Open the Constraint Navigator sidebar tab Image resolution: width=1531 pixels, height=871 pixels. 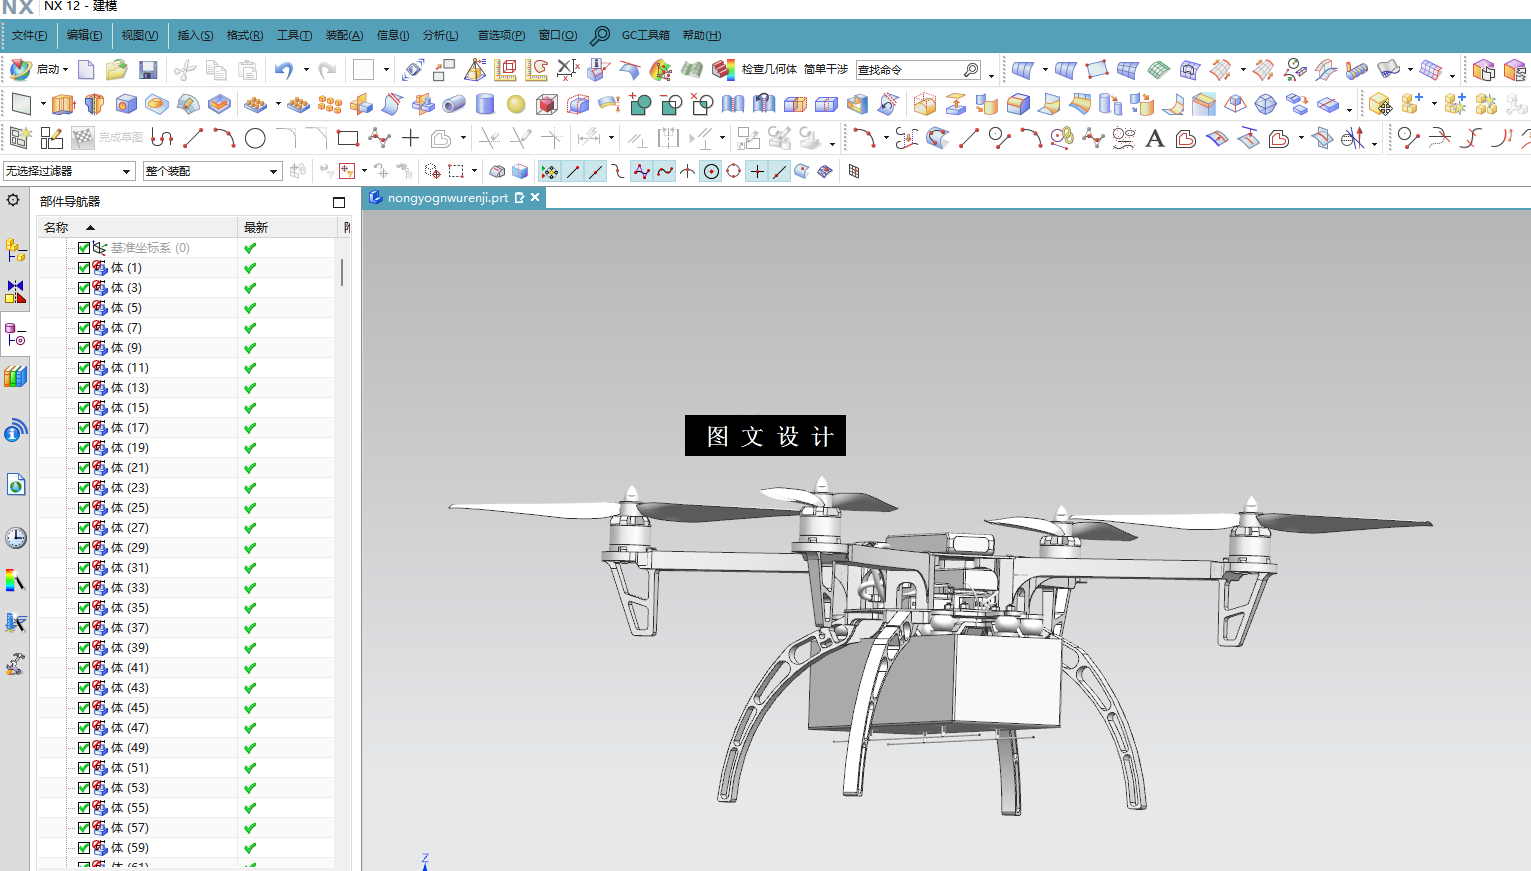click(15, 292)
